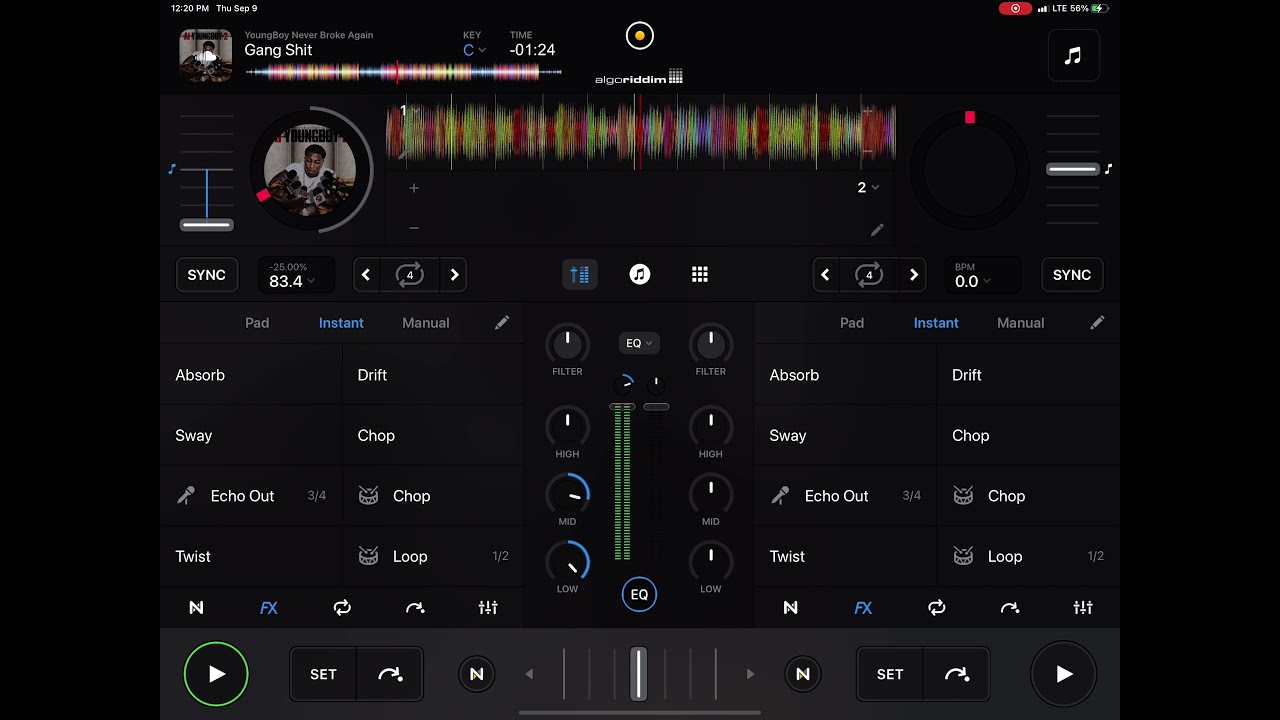Click left deck tempo slider handle
This screenshot has height=720, width=1280.
[x=207, y=225]
